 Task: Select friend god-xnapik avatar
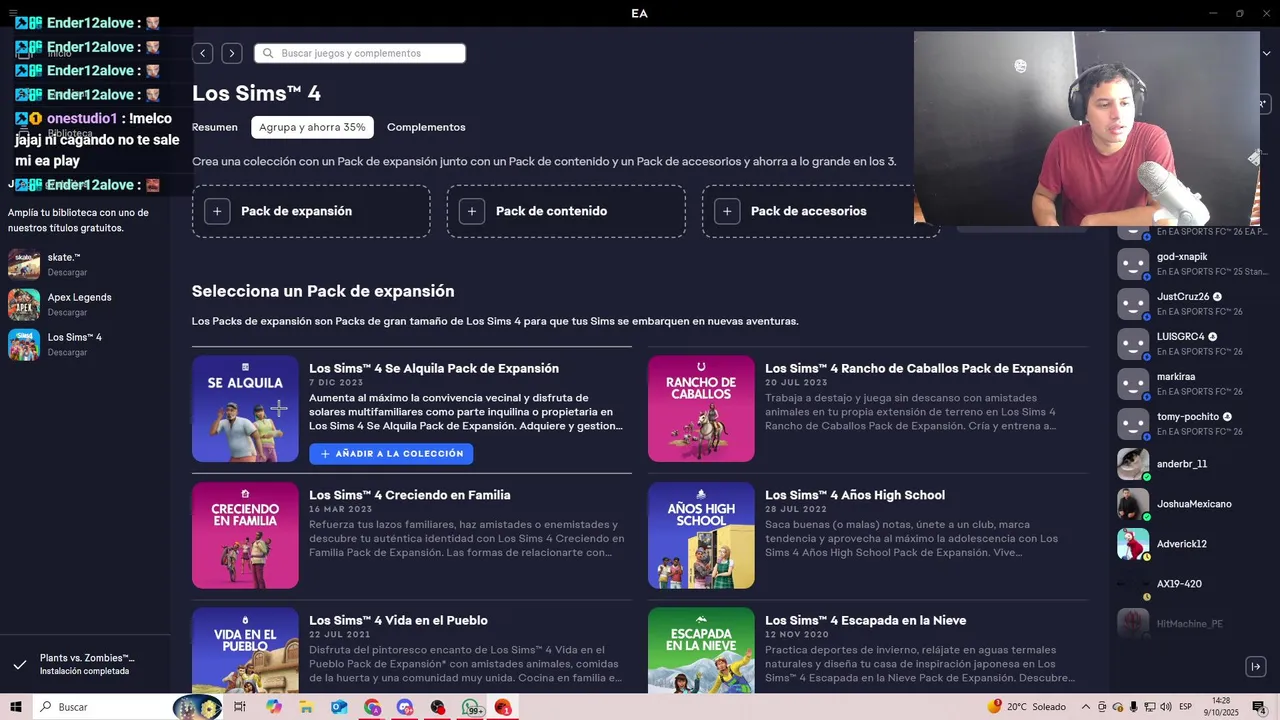coord(1133,264)
